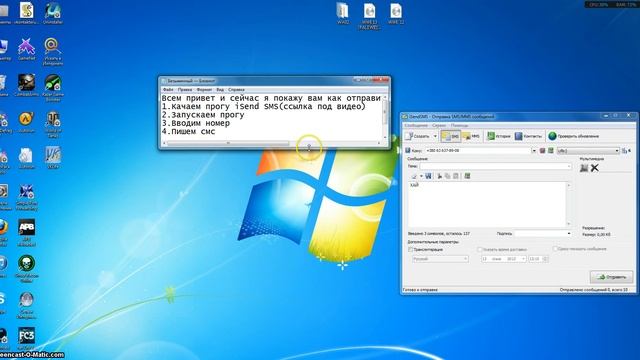
Task: Select the FC3 desktop icon
Action: (x=27, y=338)
